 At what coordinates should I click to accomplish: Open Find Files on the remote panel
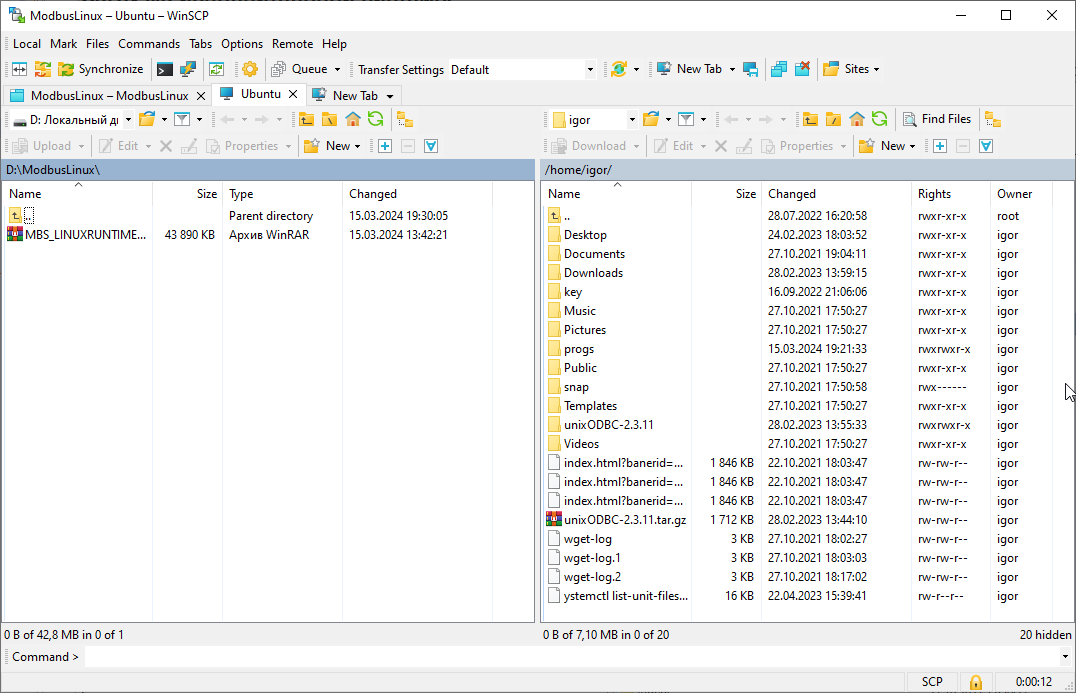tap(937, 118)
